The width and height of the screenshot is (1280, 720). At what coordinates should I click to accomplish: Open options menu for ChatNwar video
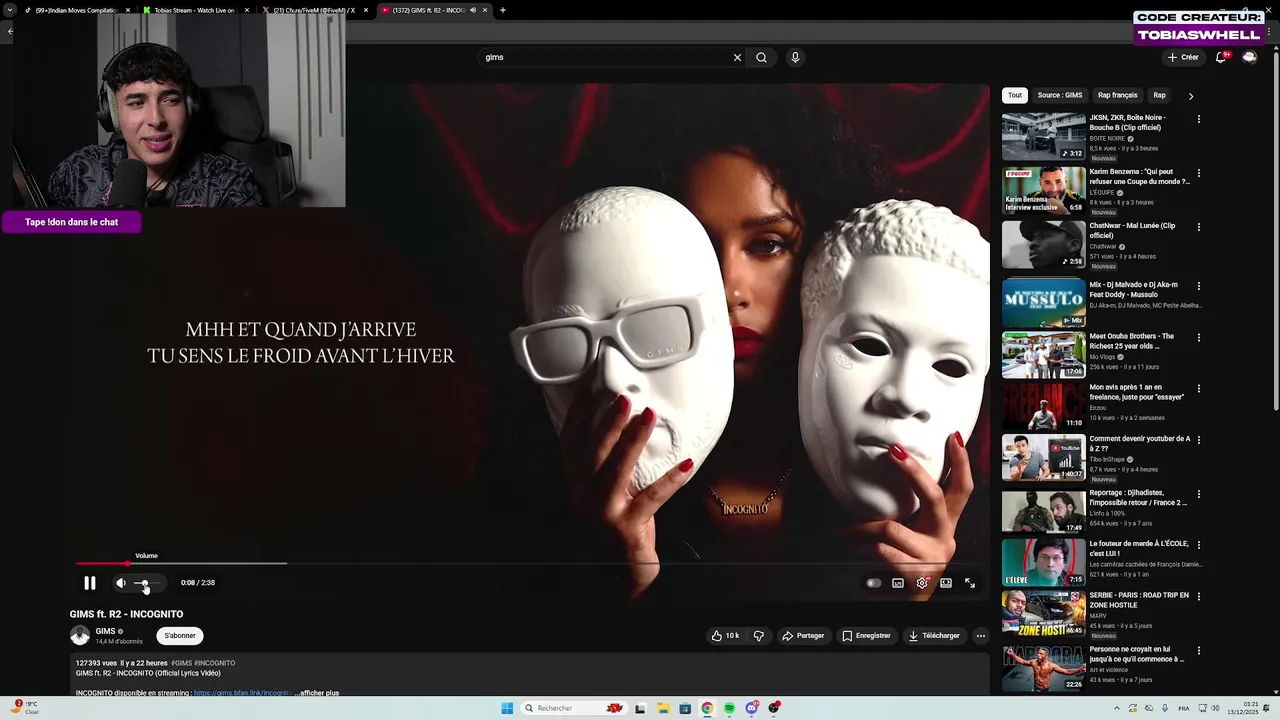click(1199, 227)
